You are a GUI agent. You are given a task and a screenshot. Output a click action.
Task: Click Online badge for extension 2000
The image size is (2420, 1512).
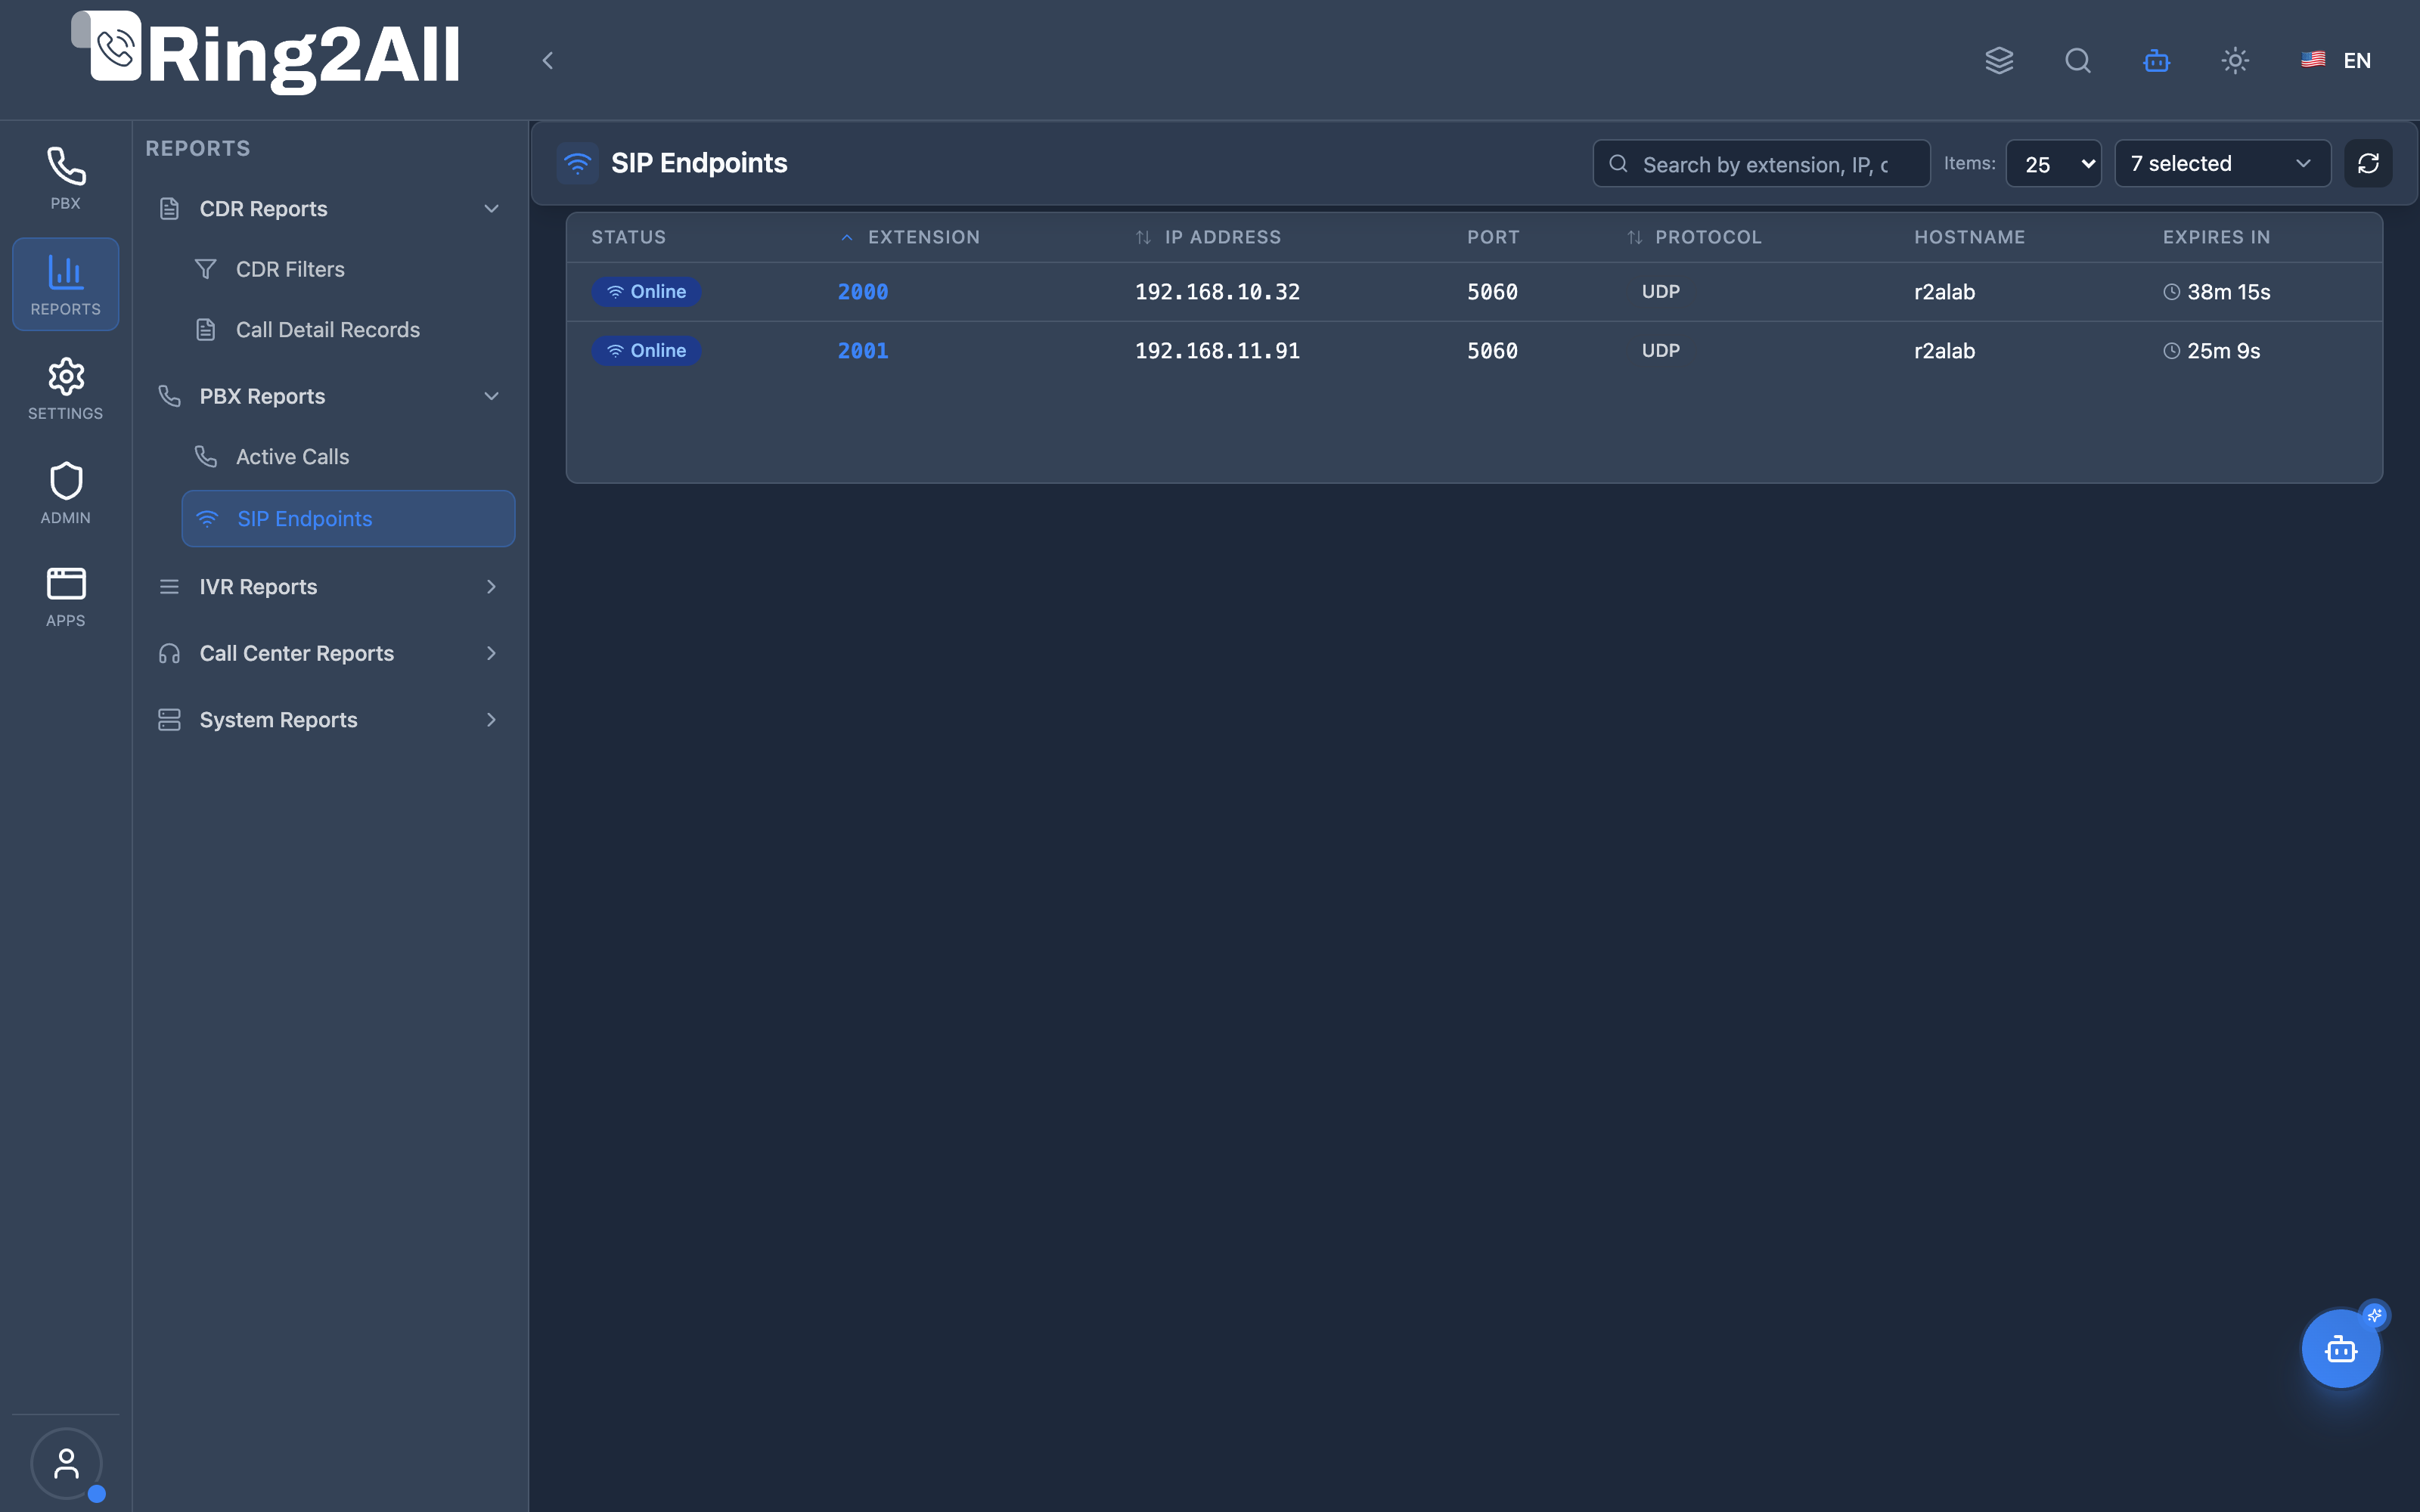pyautogui.click(x=646, y=292)
